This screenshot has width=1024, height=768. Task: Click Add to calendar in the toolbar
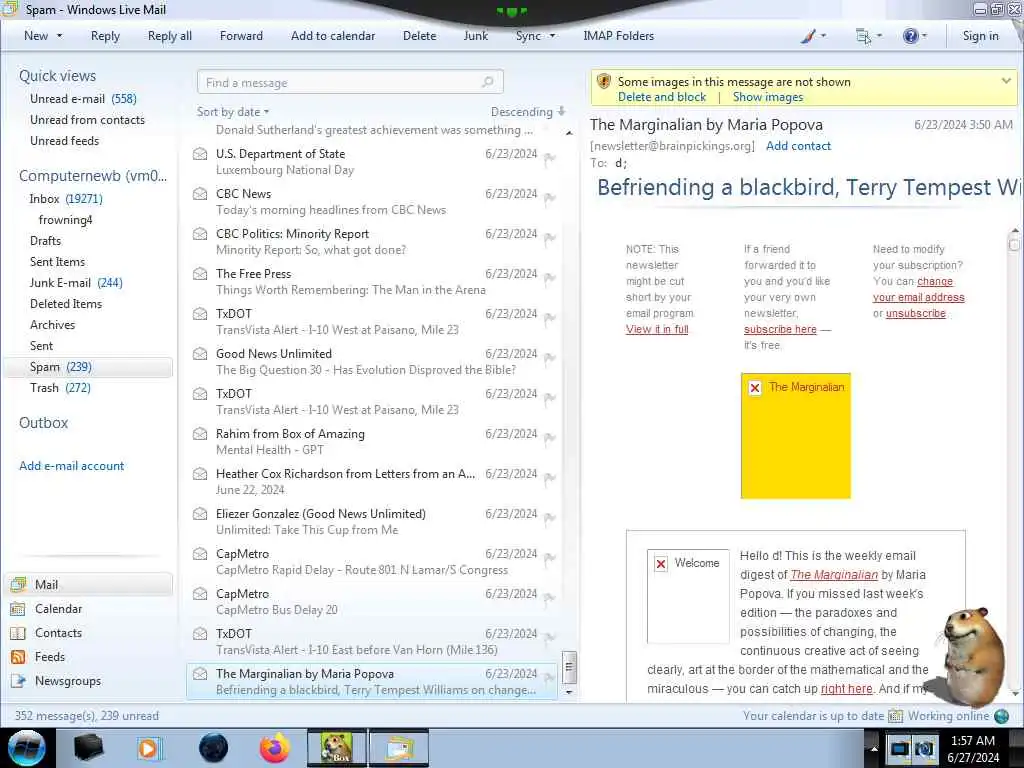pyautogui.click(x=333, y=36)
